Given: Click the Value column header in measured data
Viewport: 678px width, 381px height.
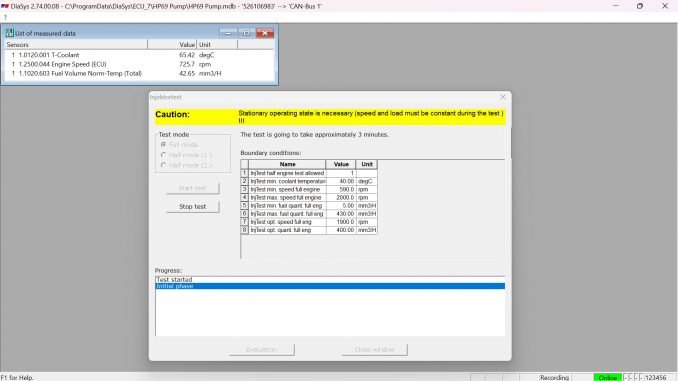Looking at the screenshot, I should click(x=172, y=45).
